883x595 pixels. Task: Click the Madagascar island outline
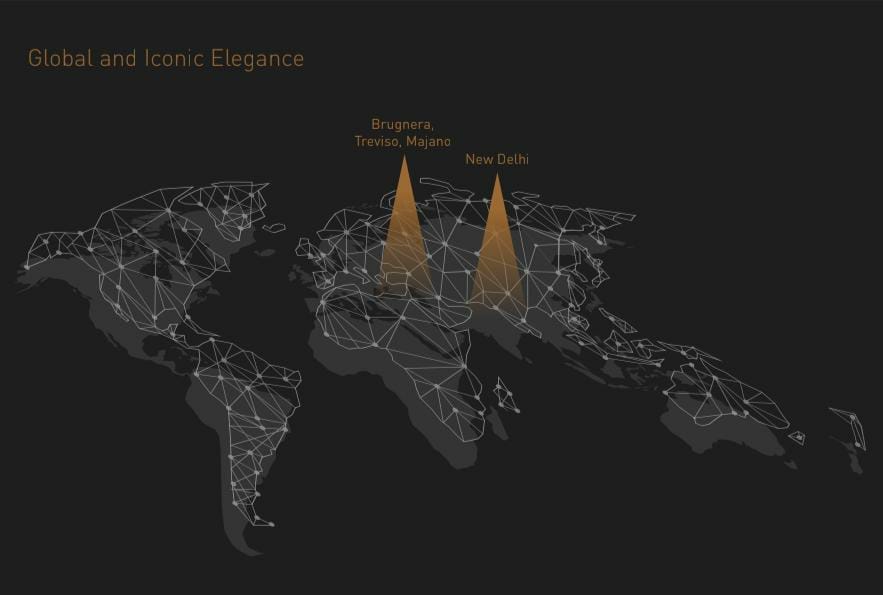(x=509, y=395)
